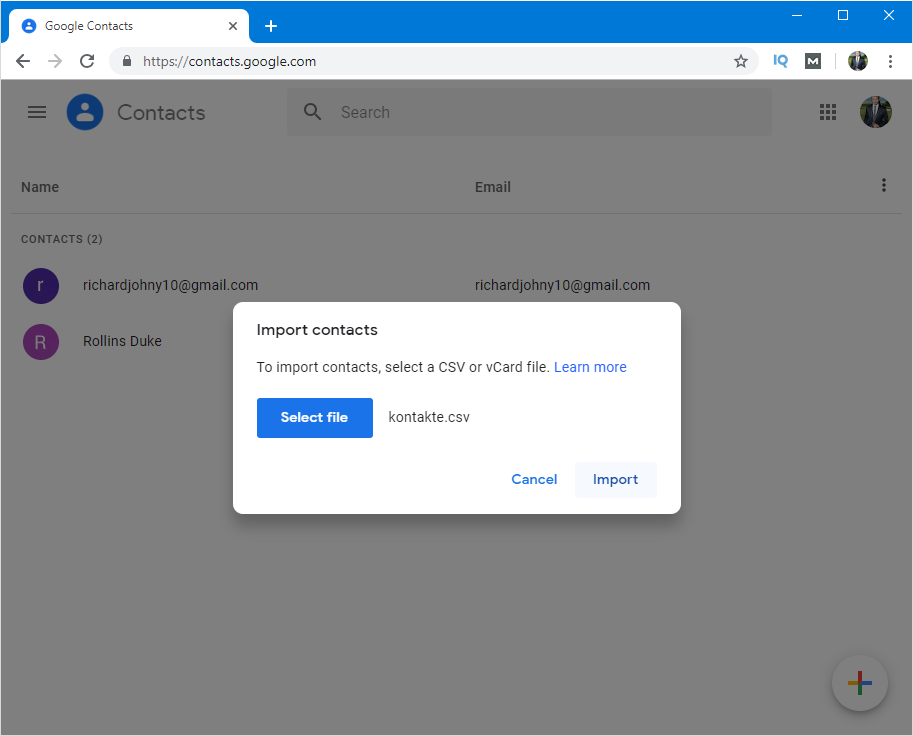Click the kontakte.csv file name
913x736 pixels.
[x=429, y=417]
